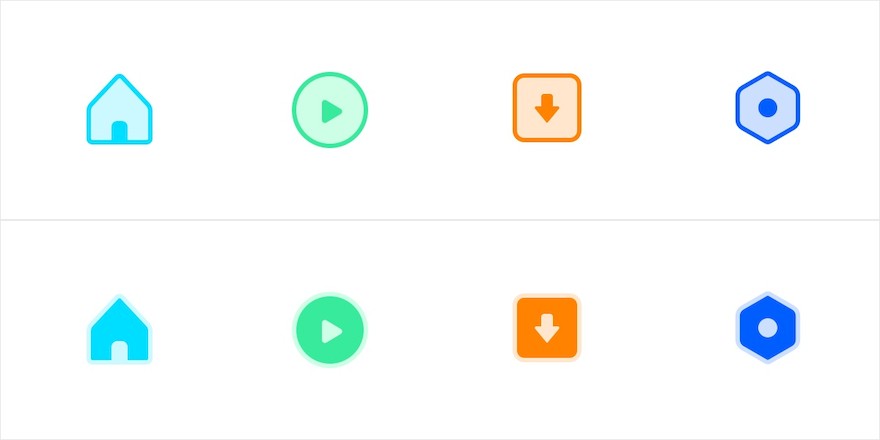Click the outlined orange download square icon
Screen dimensions: 880x440
click(x=547, y=108)
